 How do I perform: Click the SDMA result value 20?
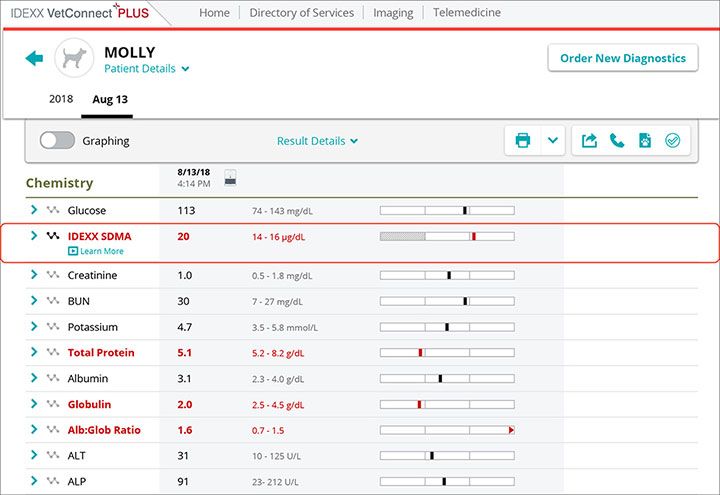click(183, 236)
